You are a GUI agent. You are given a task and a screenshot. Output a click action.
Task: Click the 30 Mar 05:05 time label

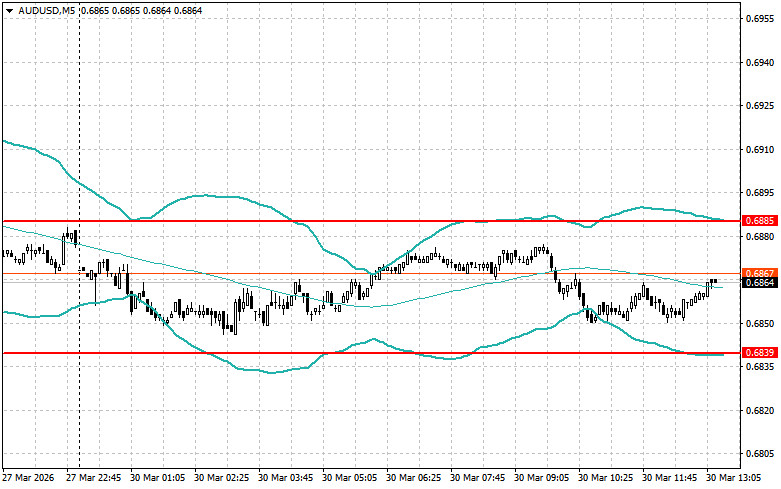[x=350, y=478]
